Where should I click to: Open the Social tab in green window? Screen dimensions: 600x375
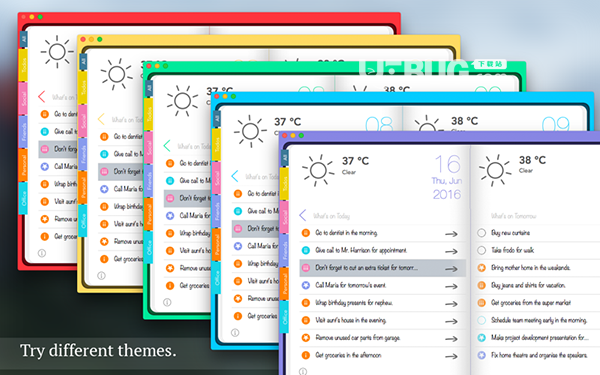pos(148,147)
